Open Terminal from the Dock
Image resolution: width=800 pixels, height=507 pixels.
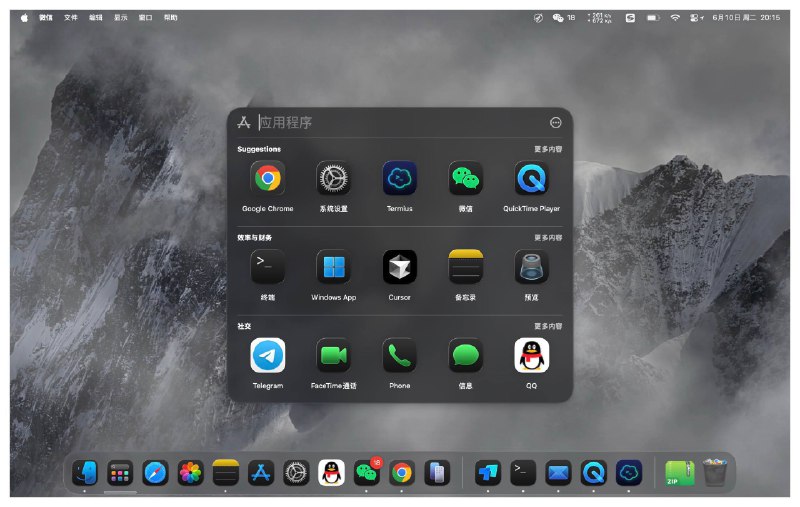[523, 473]
